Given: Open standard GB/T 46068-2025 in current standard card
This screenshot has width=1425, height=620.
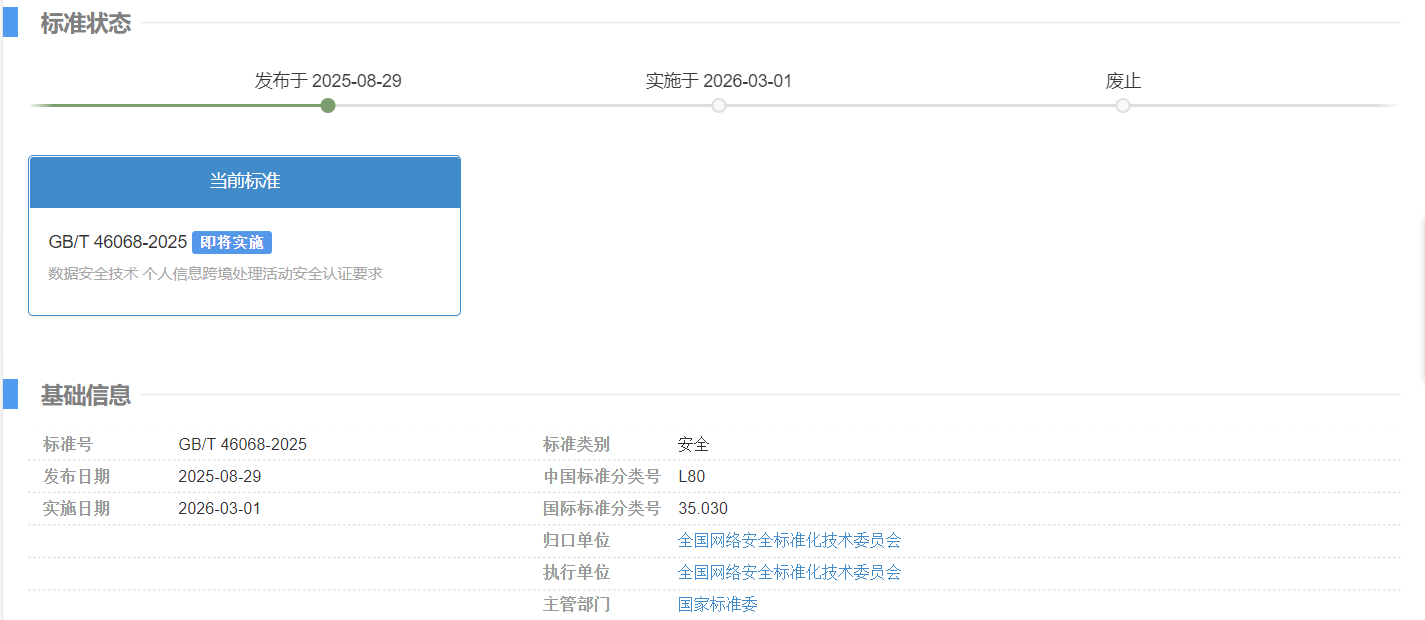Looking at the screenshot, I should pos(118,242).
